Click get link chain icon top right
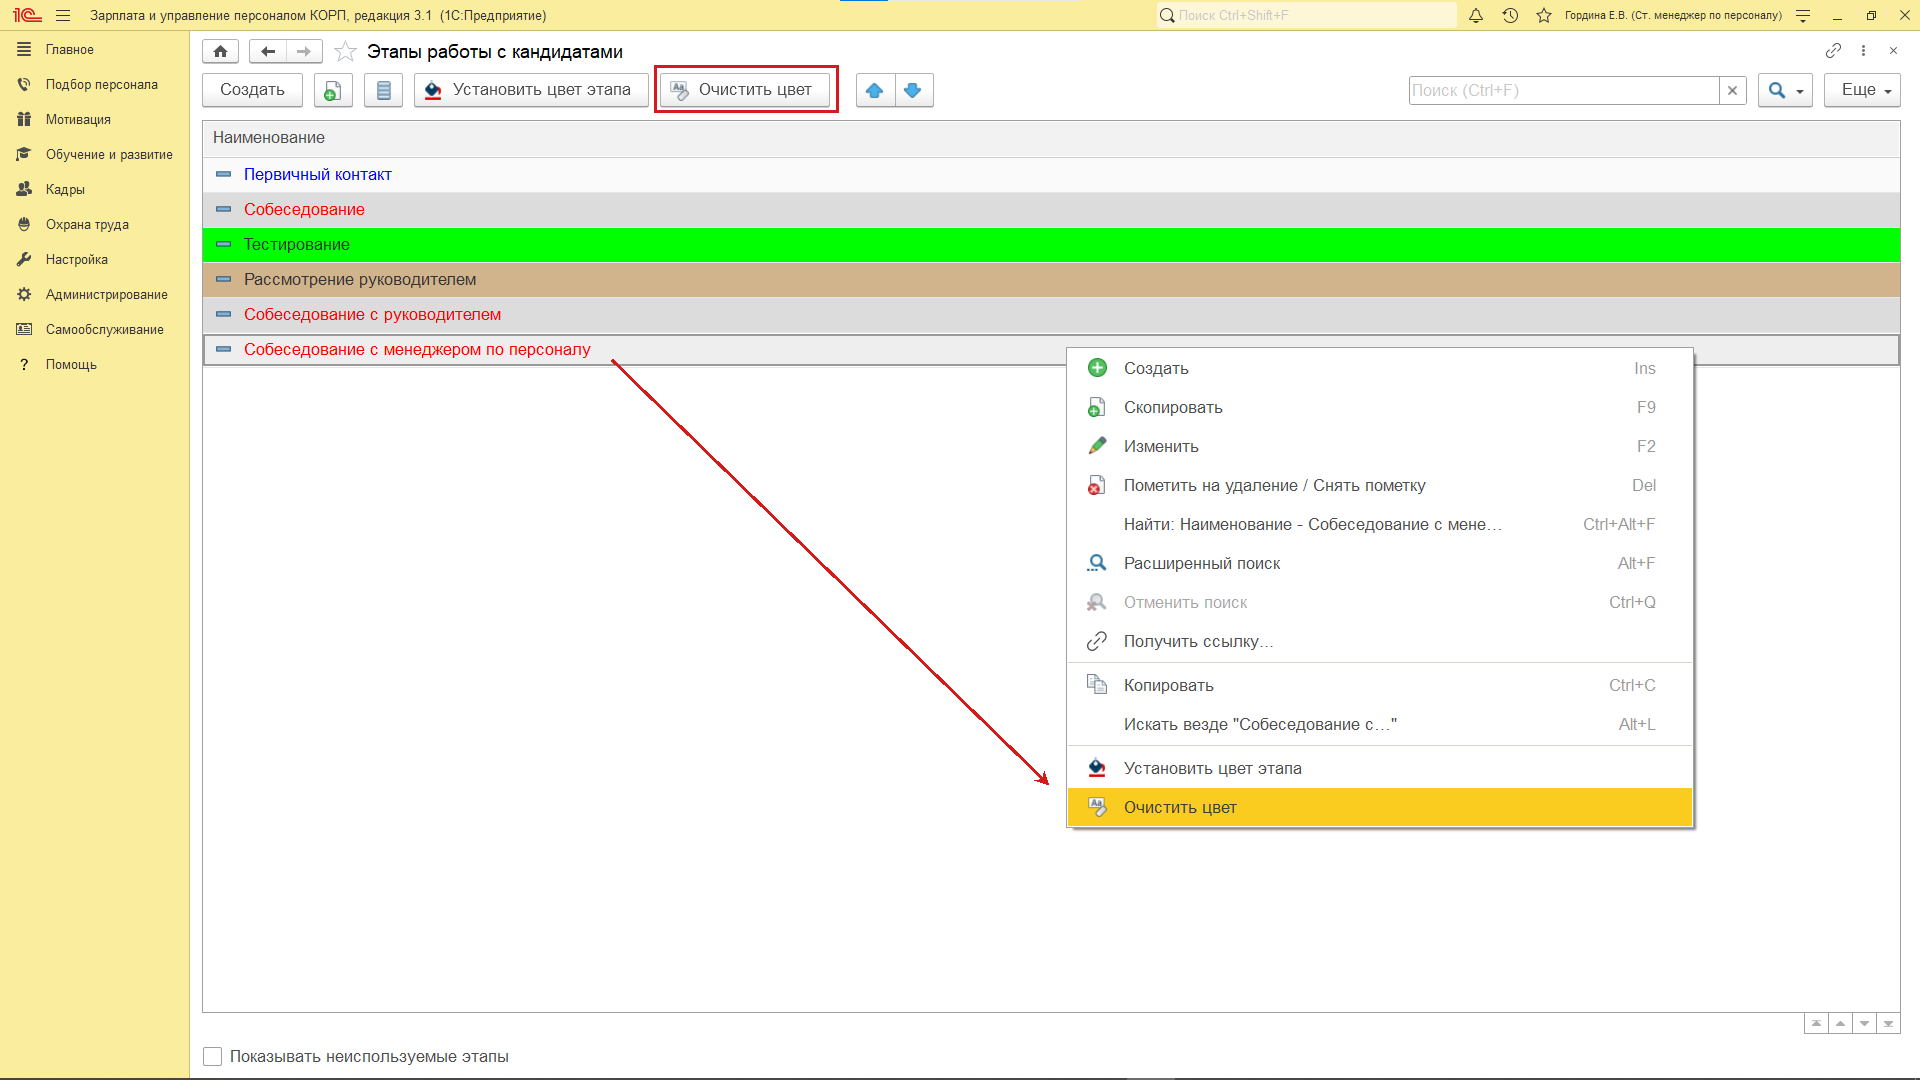This screenshot has width=1920, height=1080. [x=1833, y=50]
